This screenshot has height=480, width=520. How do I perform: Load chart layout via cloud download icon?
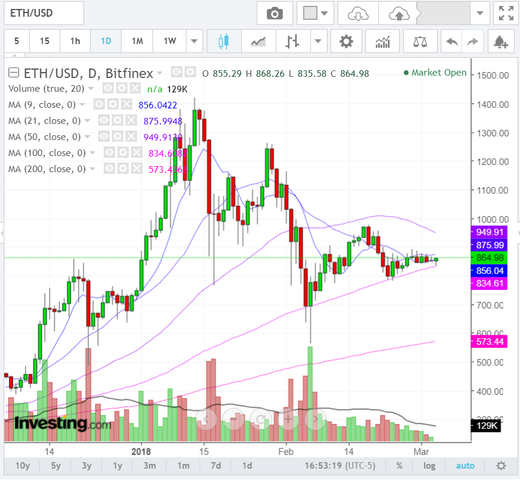point(358,13)
